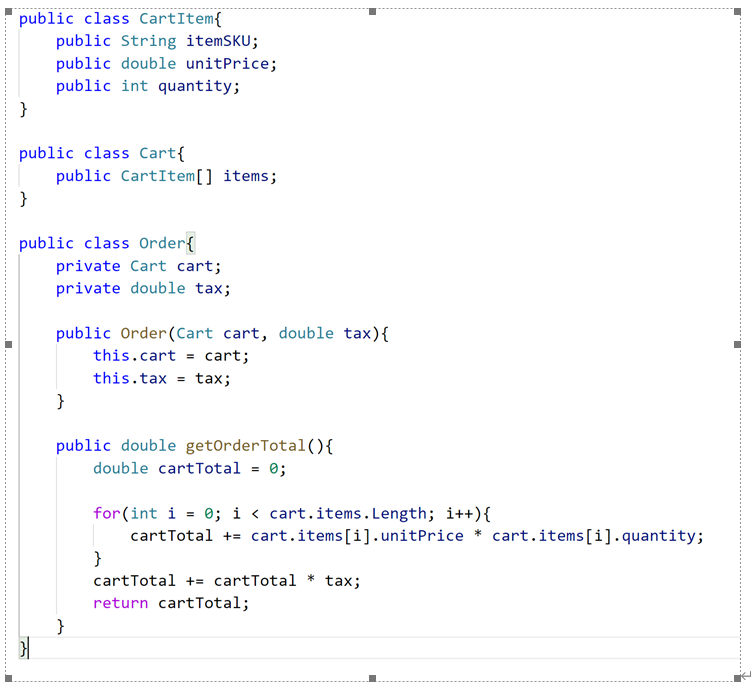This screenshot has width=755, height=690.
Task: Click the top-left corner resize handle
Action: click(x=8, y=12)
